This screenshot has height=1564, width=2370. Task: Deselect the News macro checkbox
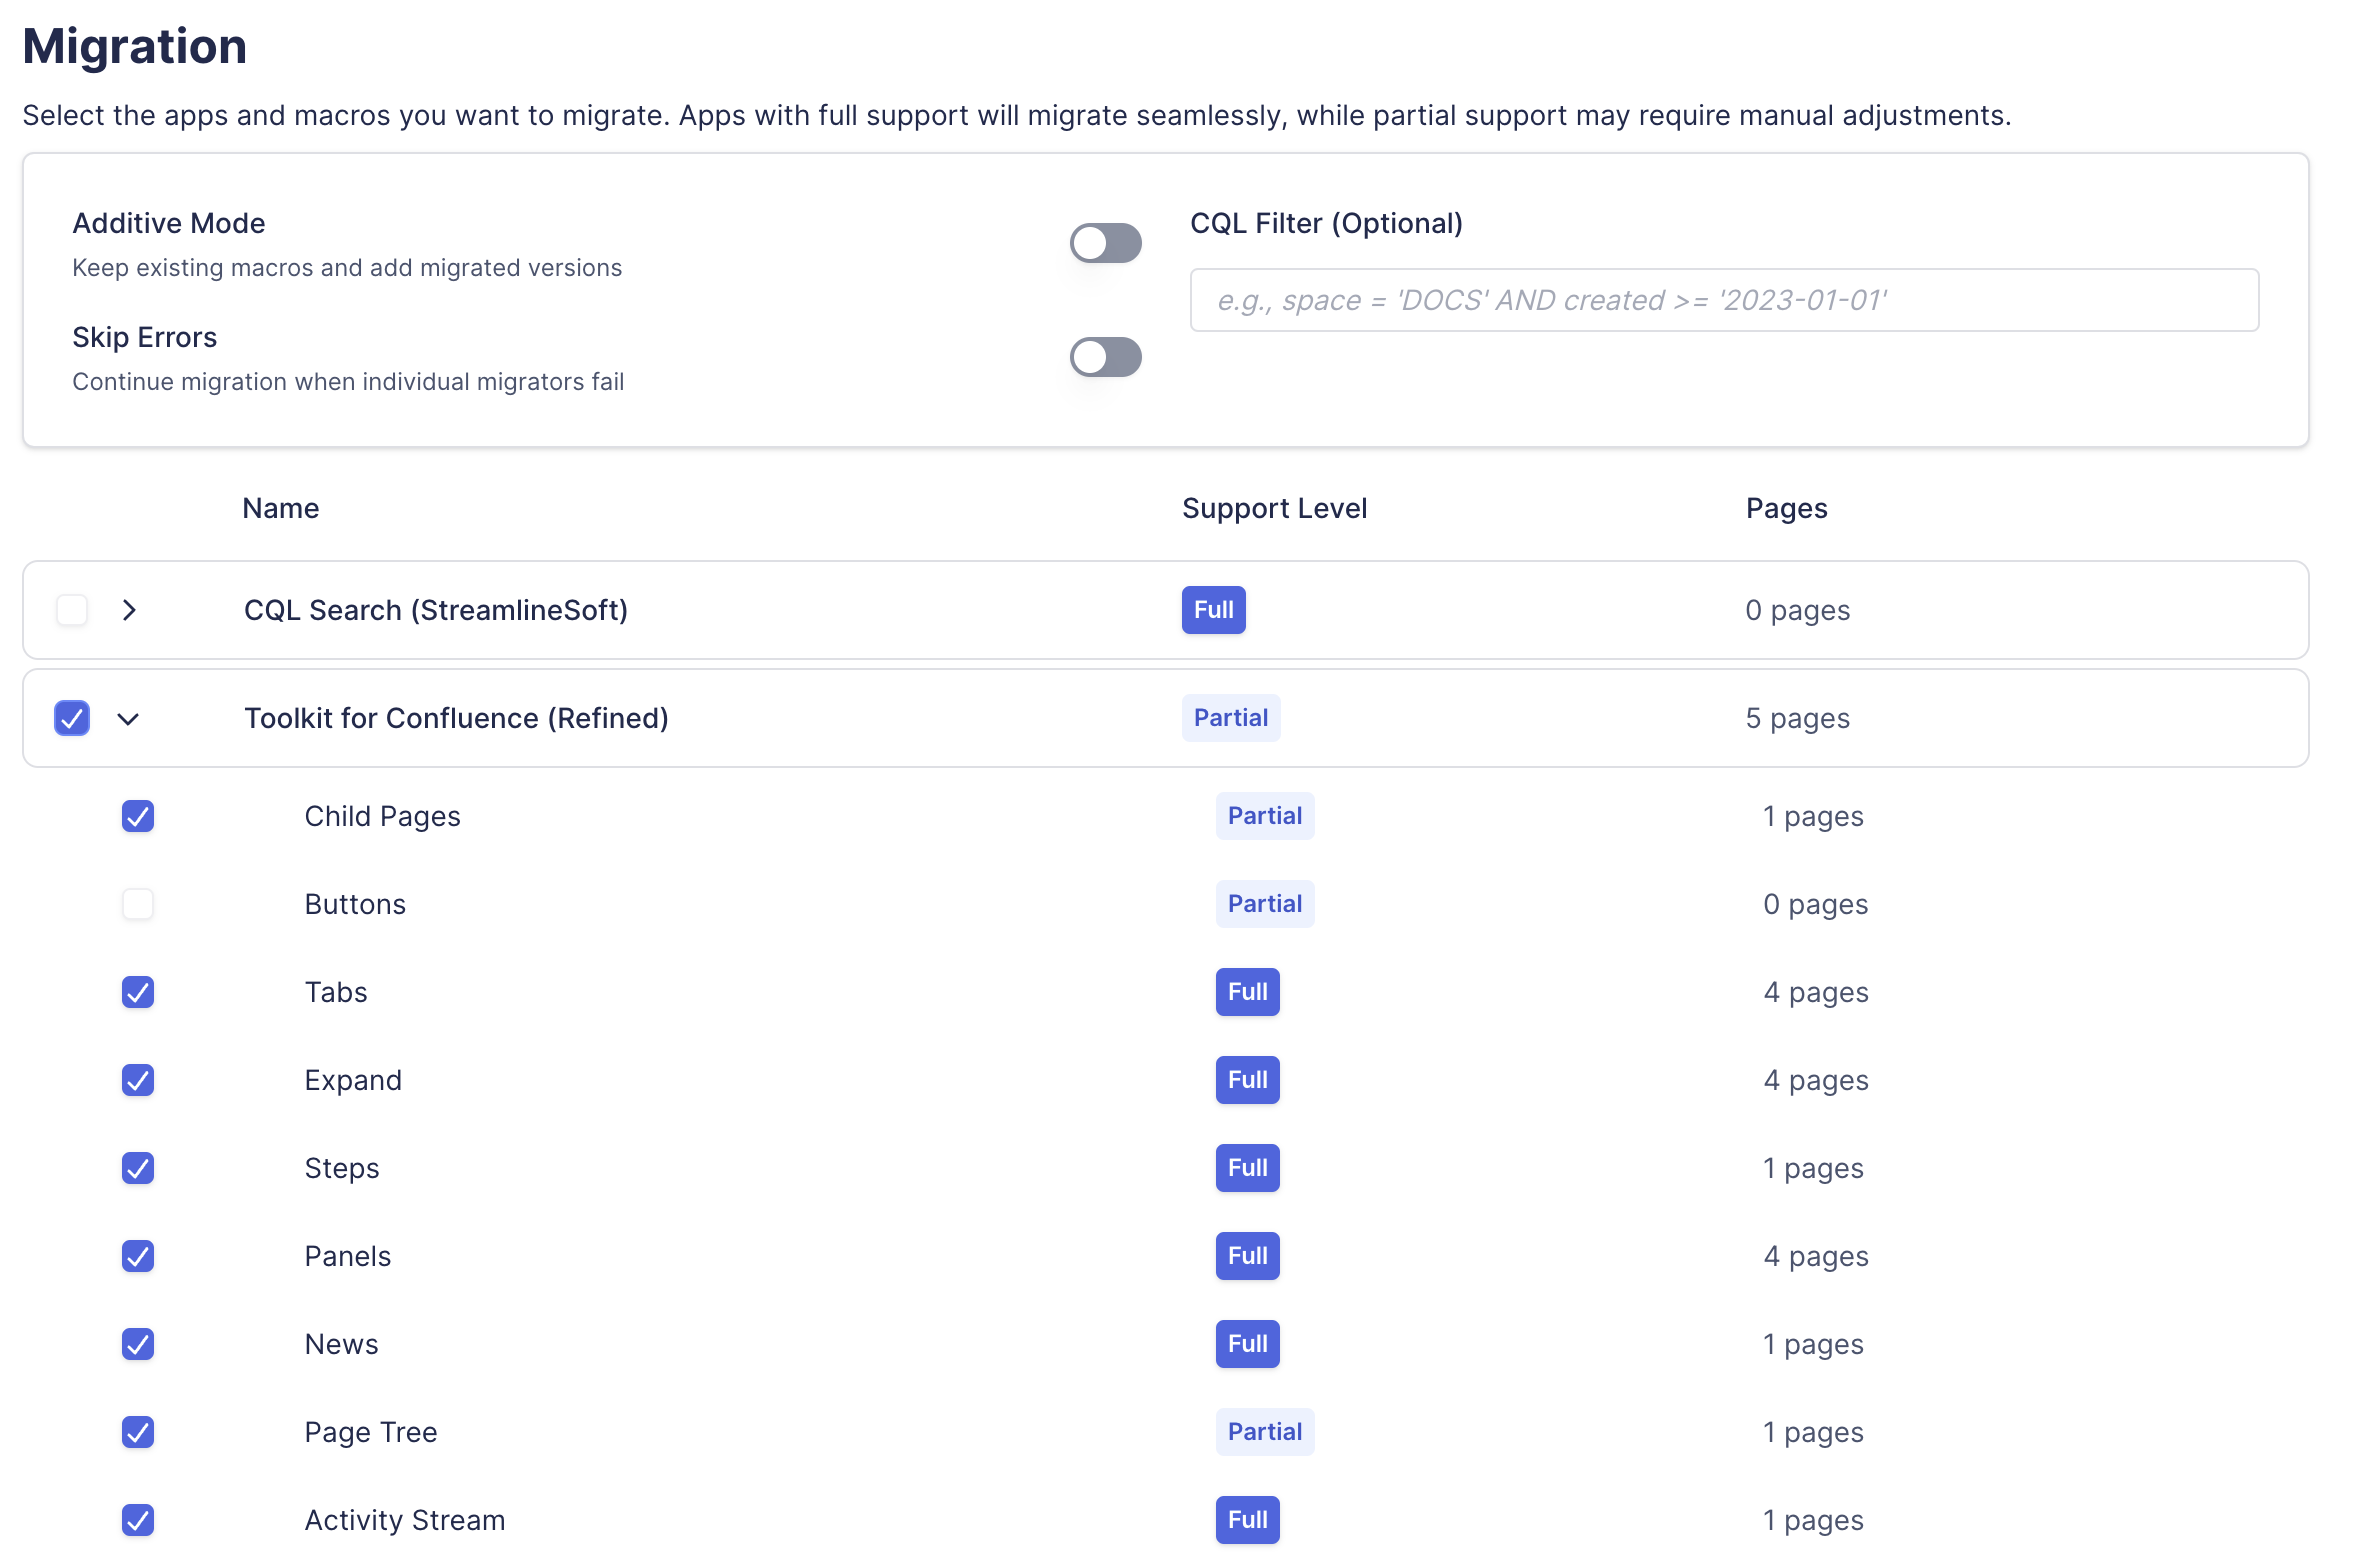coord(138,1344)
